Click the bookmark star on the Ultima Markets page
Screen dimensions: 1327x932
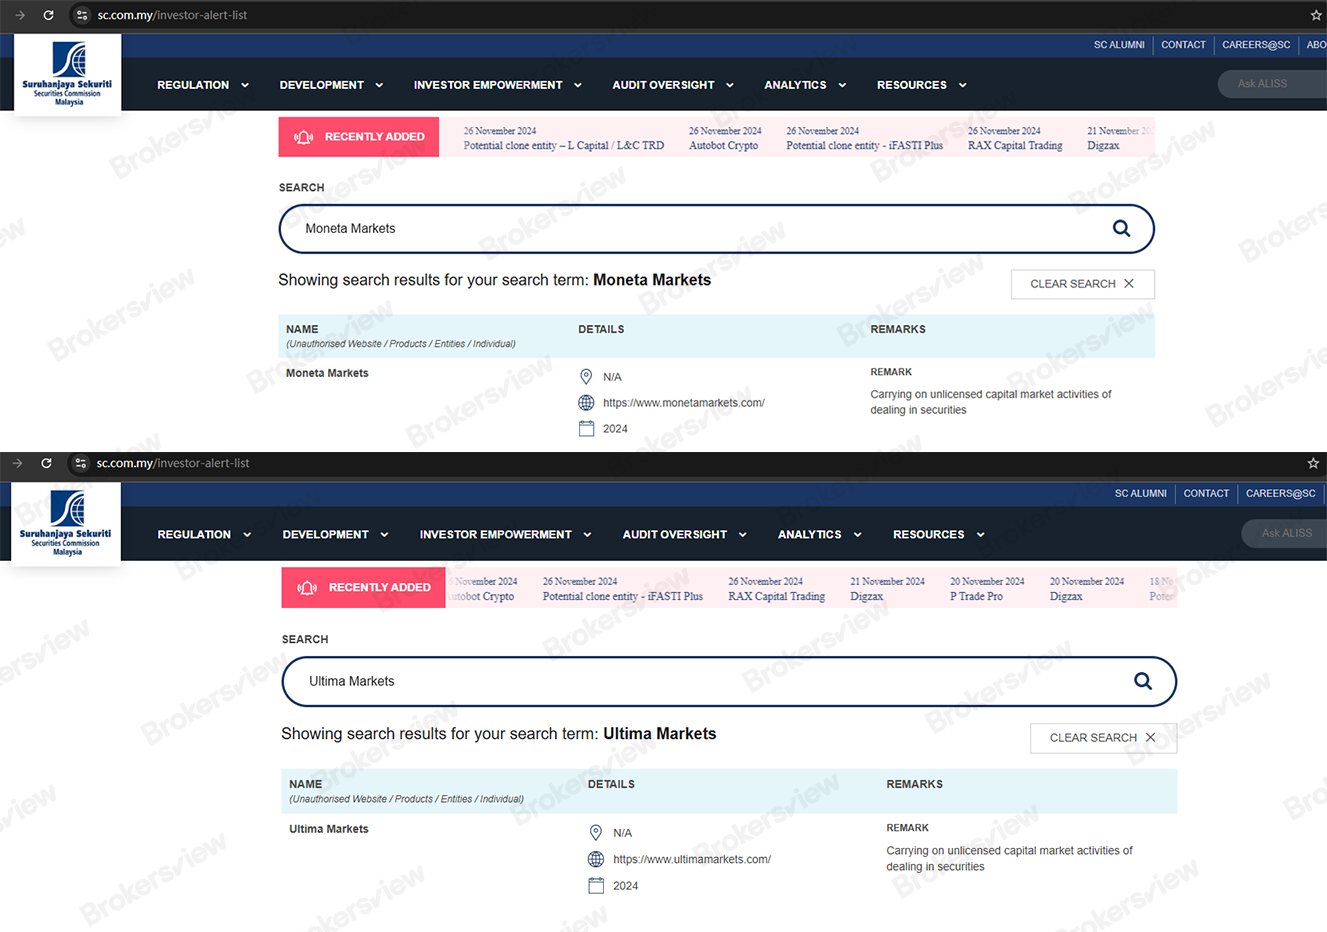[x=1312, y=463]
